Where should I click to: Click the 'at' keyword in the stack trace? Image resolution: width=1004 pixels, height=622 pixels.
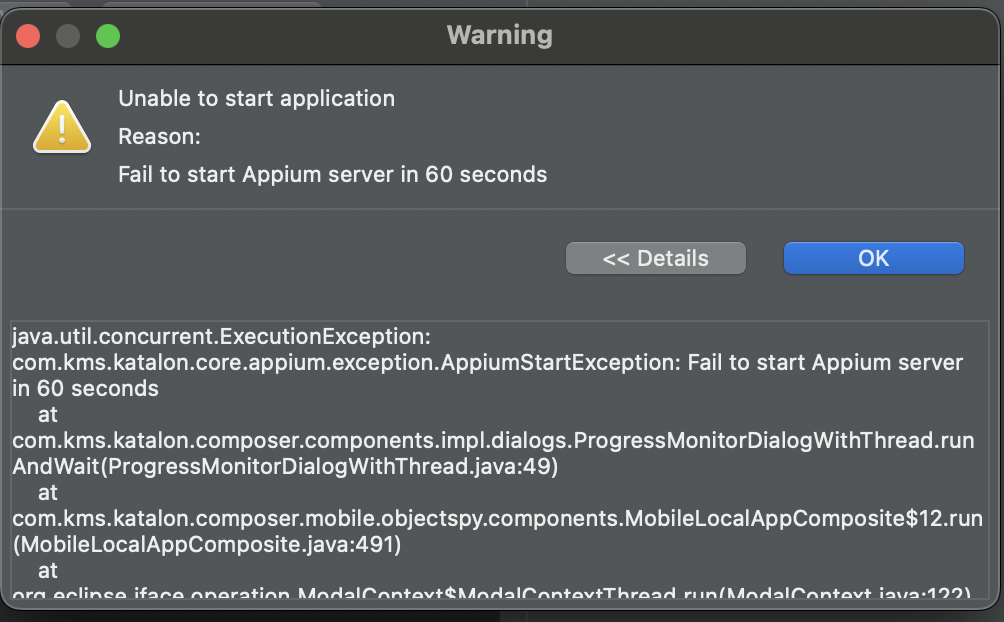tap(46, 413)
